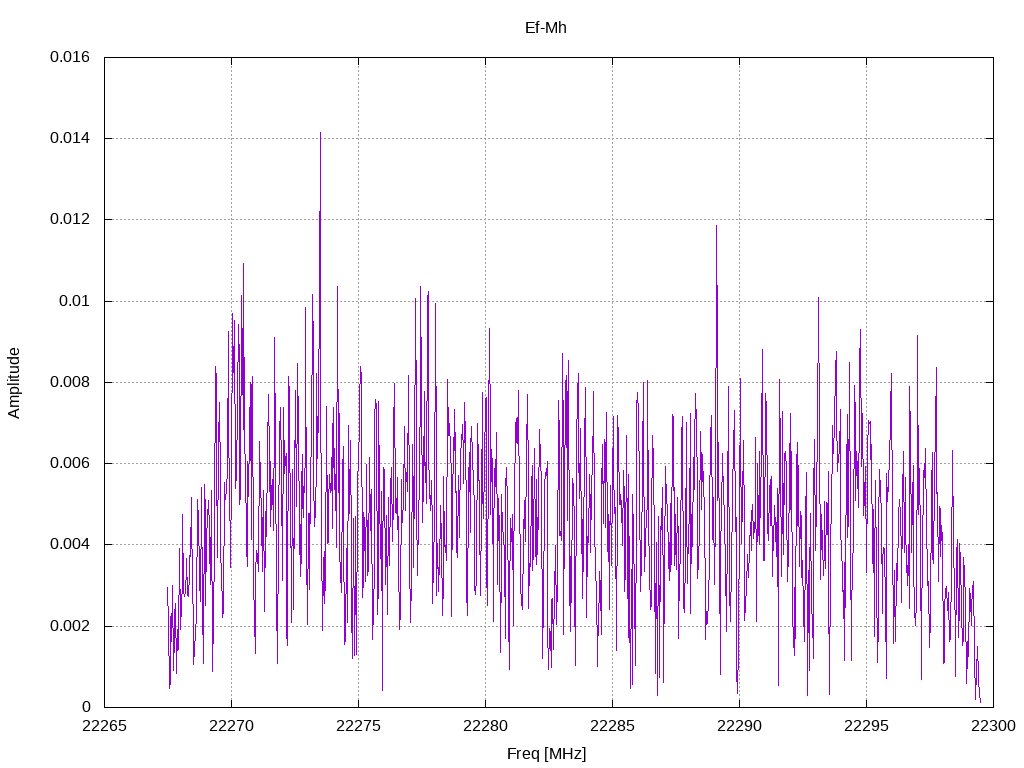Click the tallest spectrum peak above 0.014
This screenshot has height=768, width=1024.
click(x=320, y=133)
